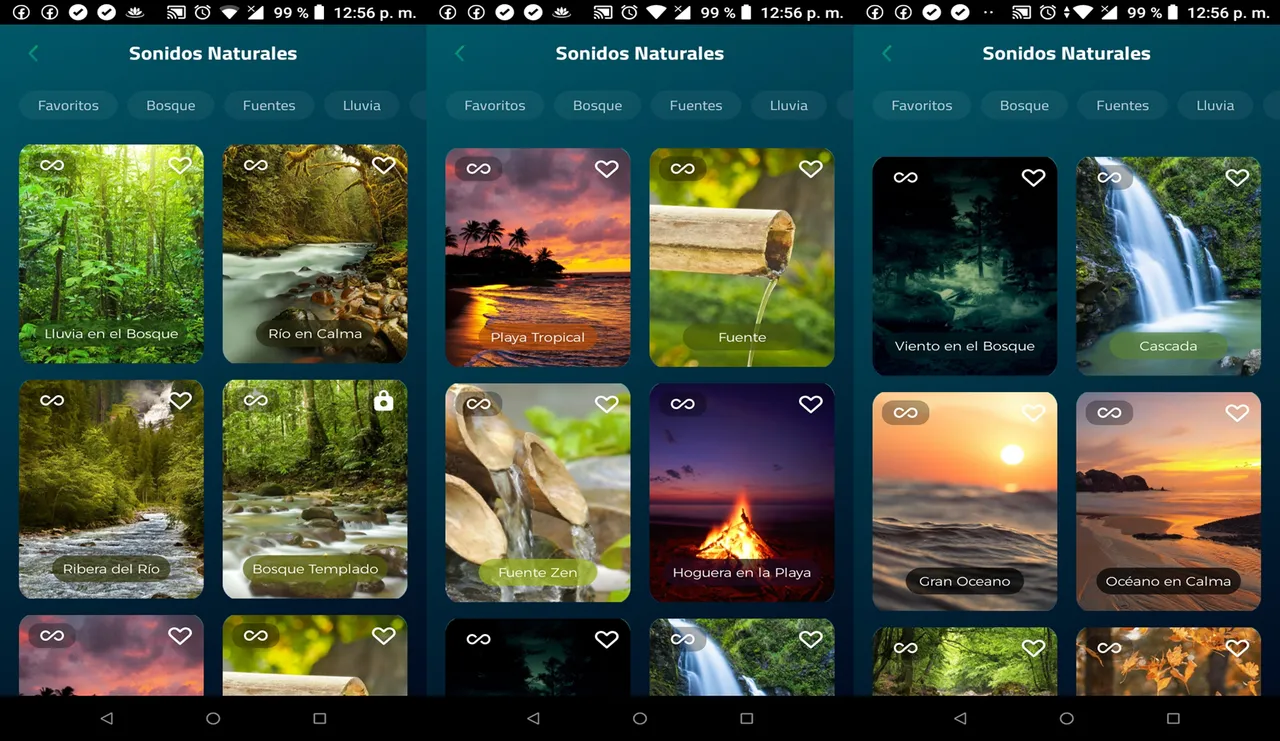This screenshot has height=741, width=1280.
Task: Play the Hoguera en la Playa sound
Action: pyautogui.click(x=742, y=493)
